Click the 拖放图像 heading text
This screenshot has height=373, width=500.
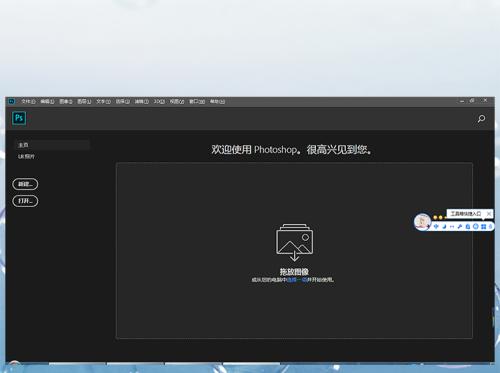[294, 271]
